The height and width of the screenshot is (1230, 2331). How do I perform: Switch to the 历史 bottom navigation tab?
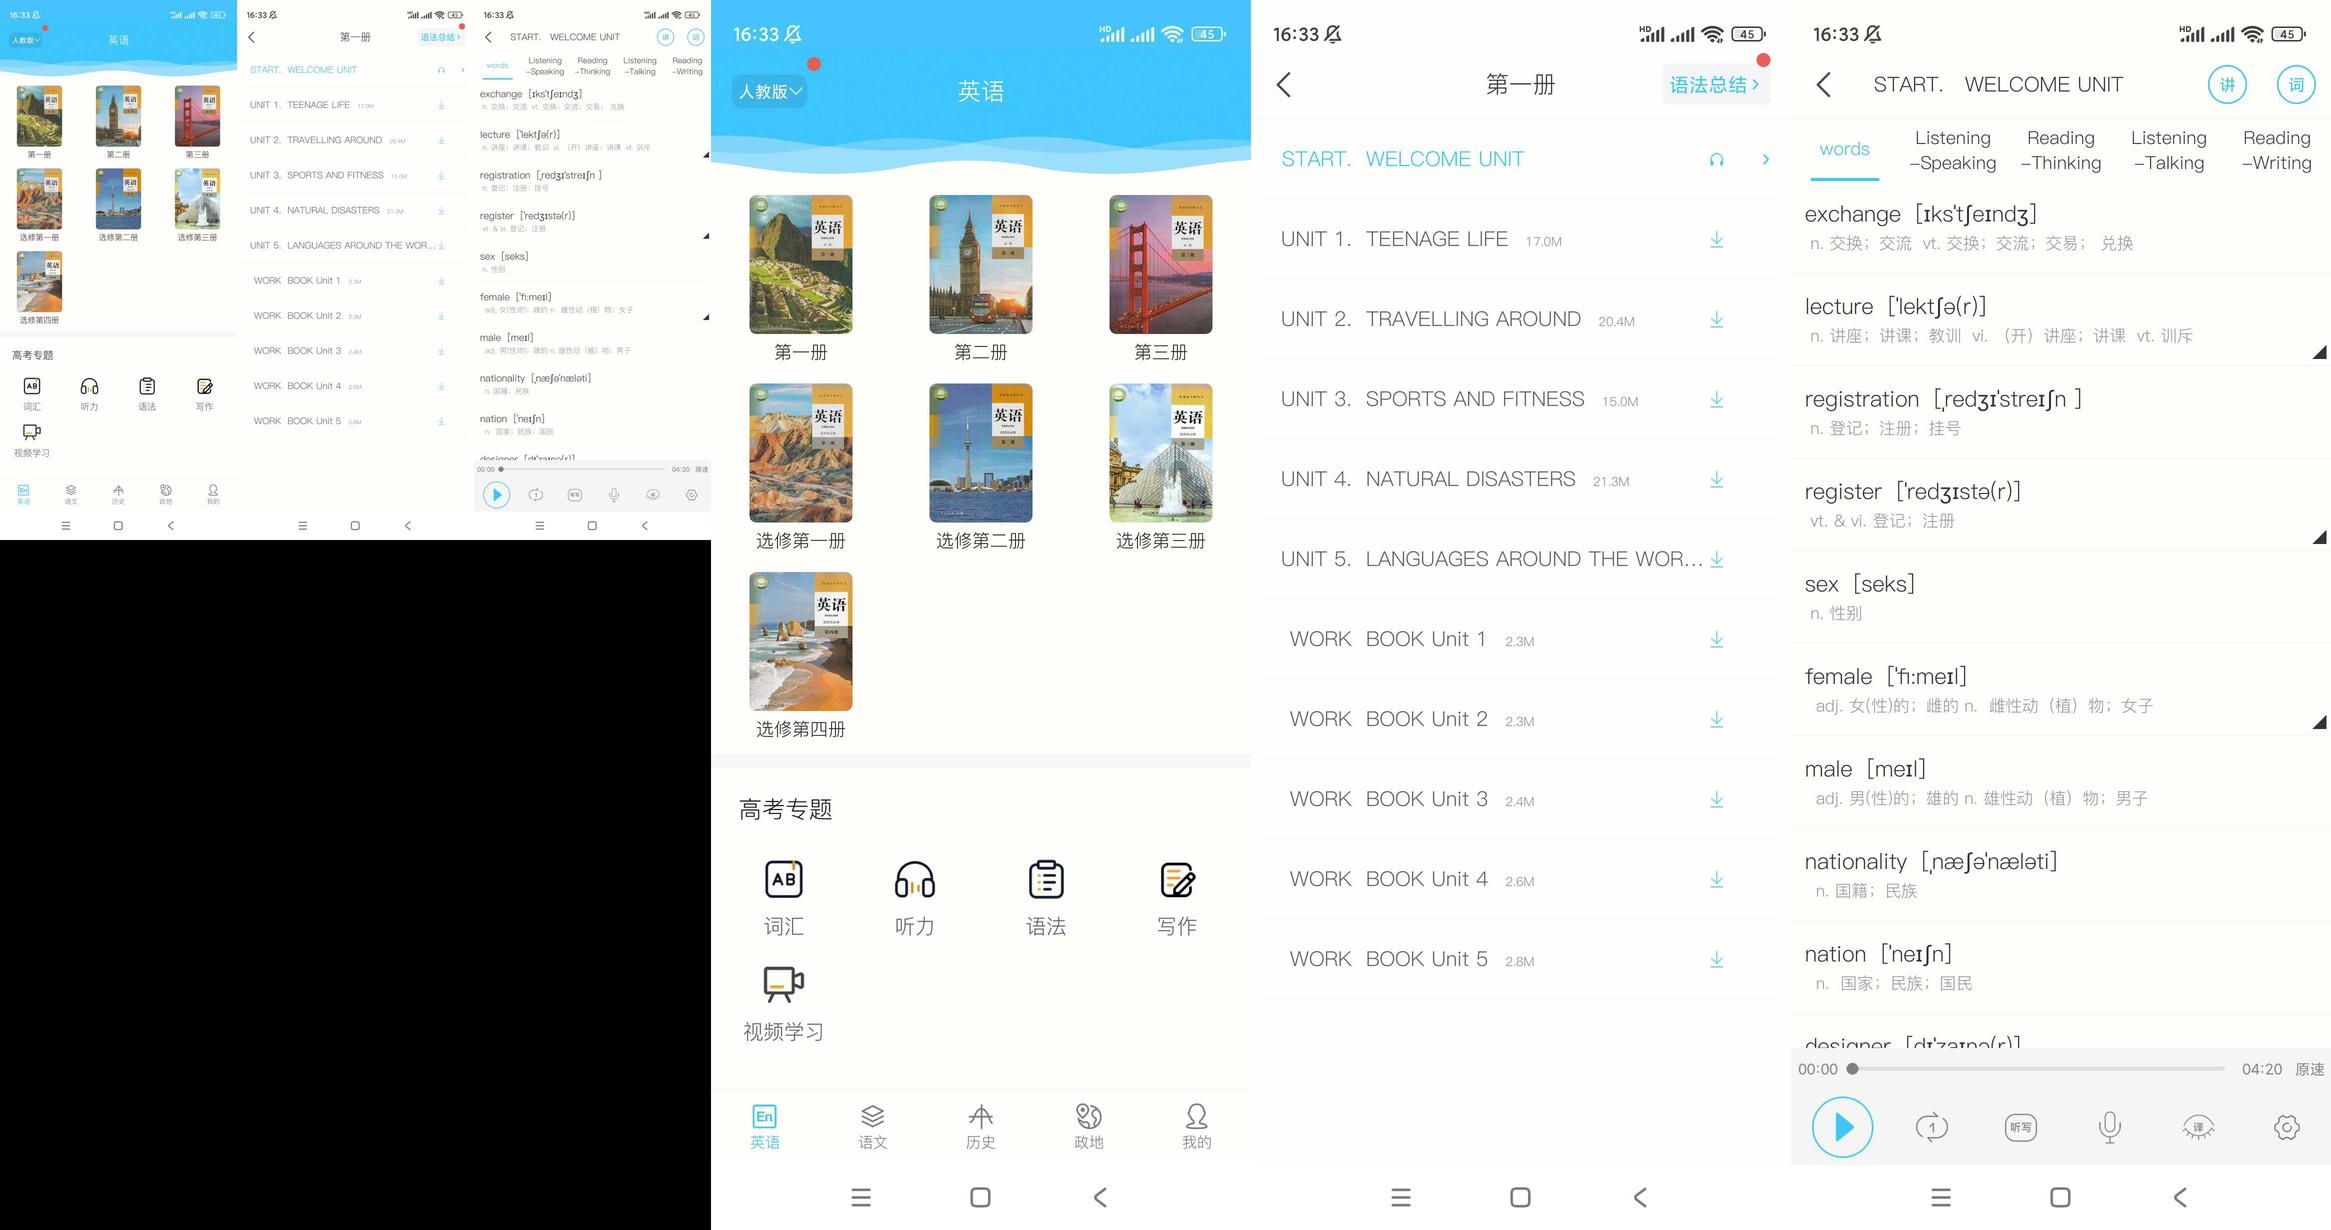click(980, 1126)
